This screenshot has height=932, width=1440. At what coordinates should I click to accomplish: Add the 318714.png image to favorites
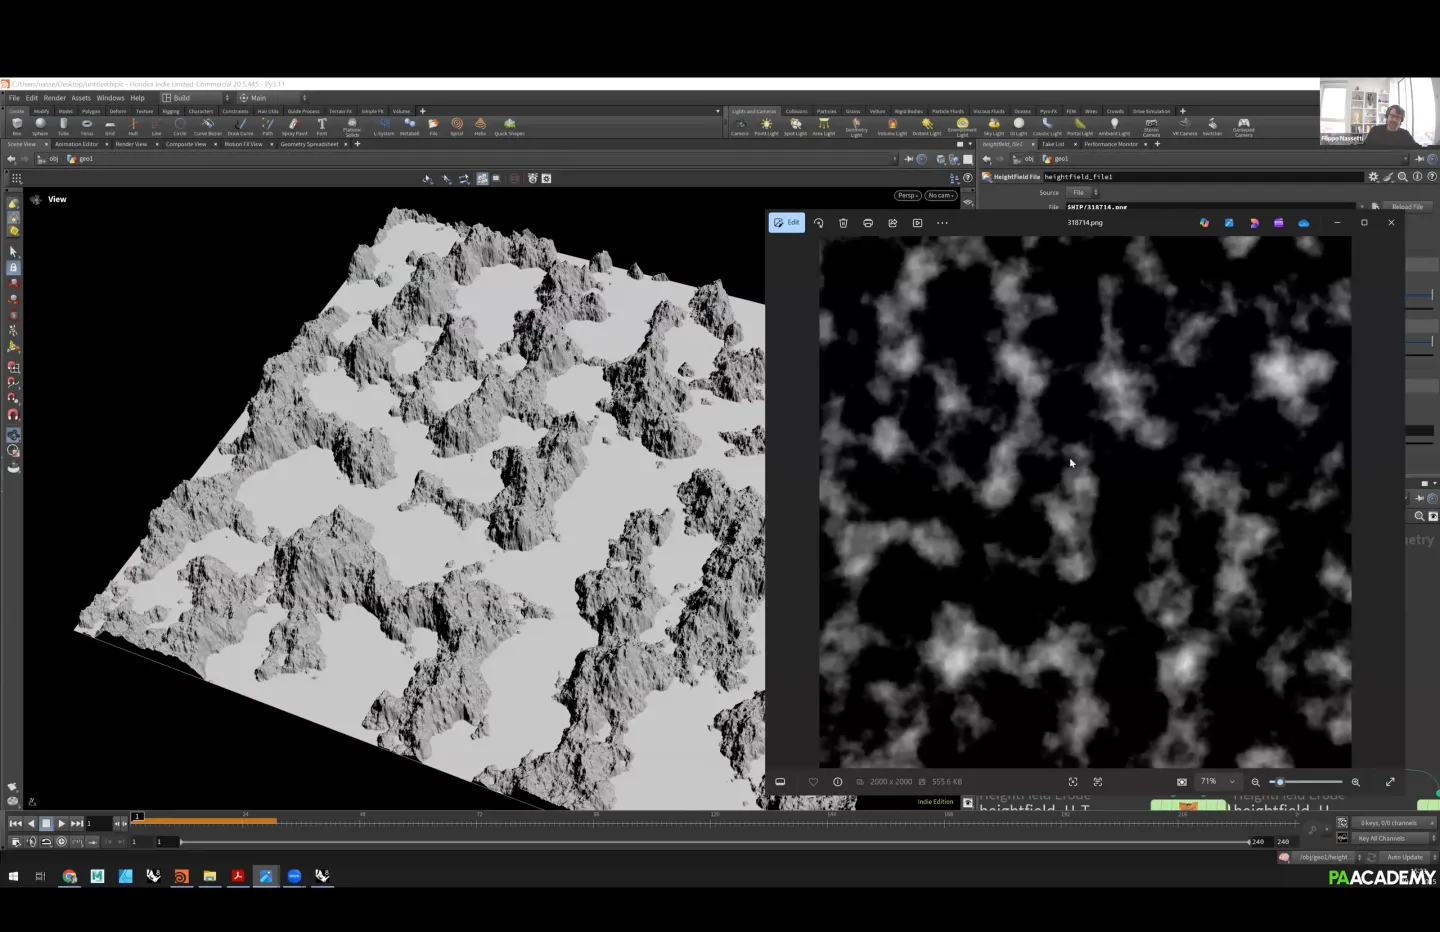pyautogui.click(x=813, y=782)
